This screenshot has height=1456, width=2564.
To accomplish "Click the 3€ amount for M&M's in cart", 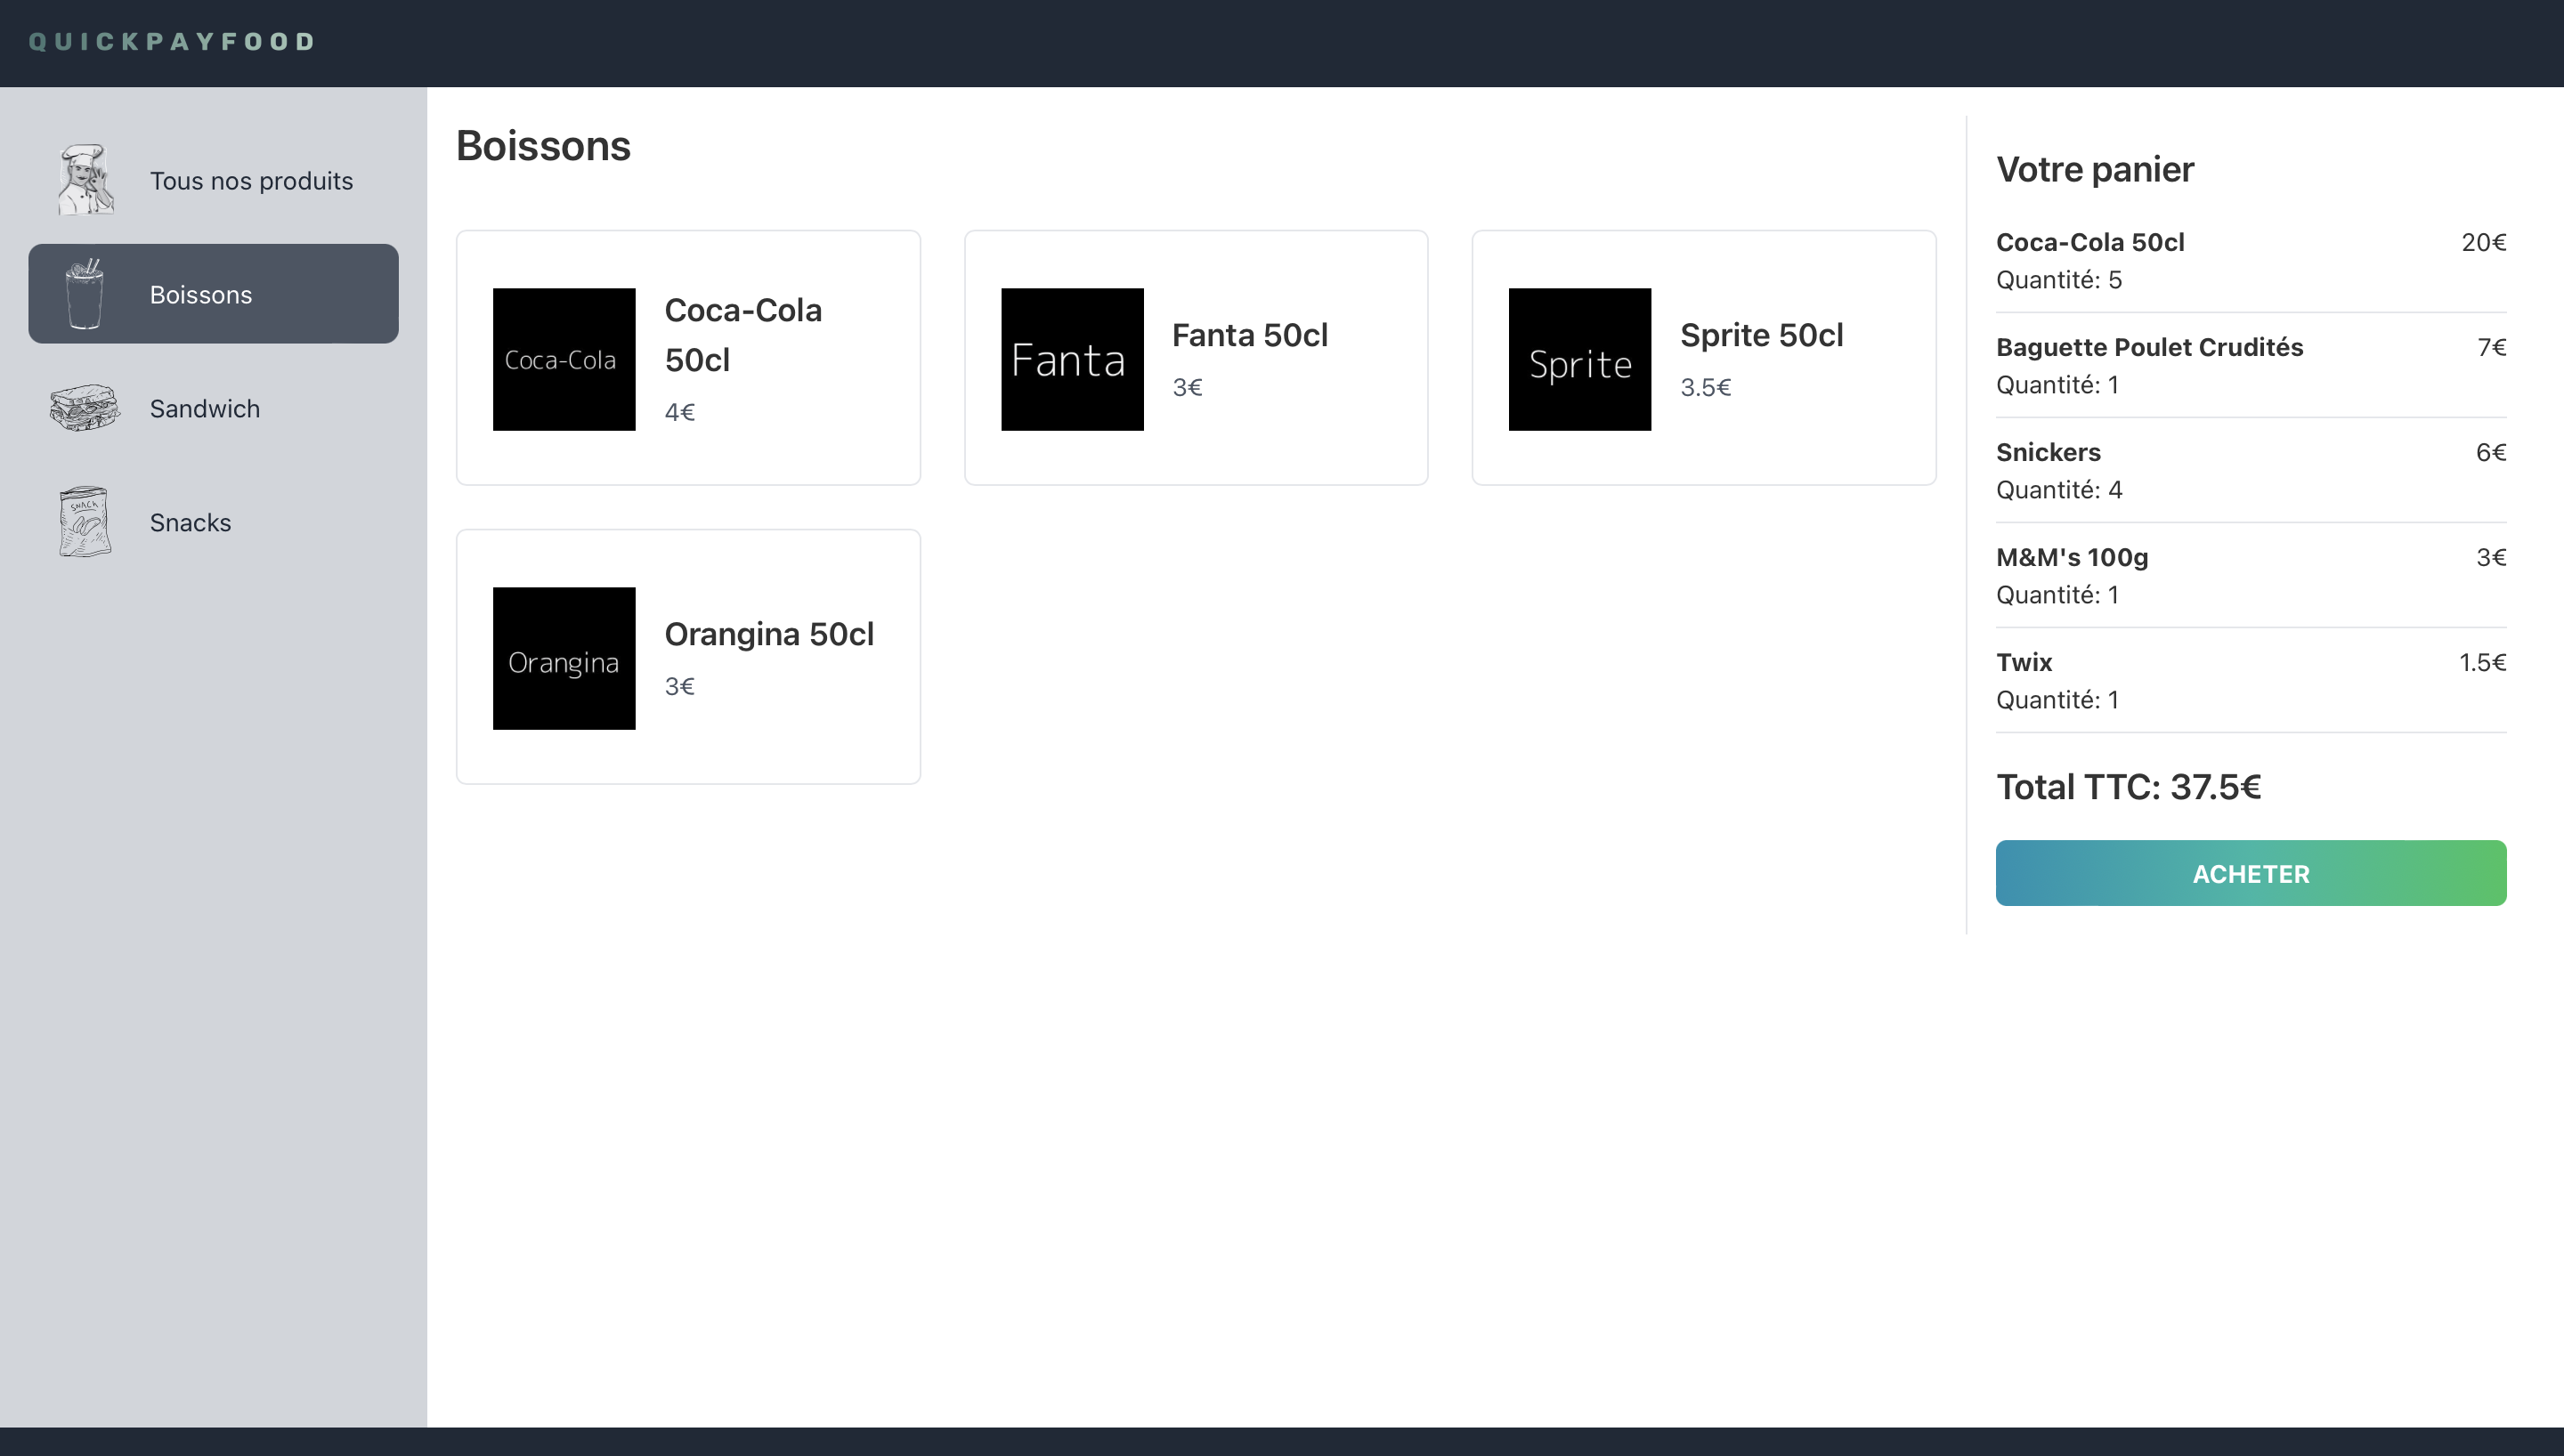I will click(2491, 557).
